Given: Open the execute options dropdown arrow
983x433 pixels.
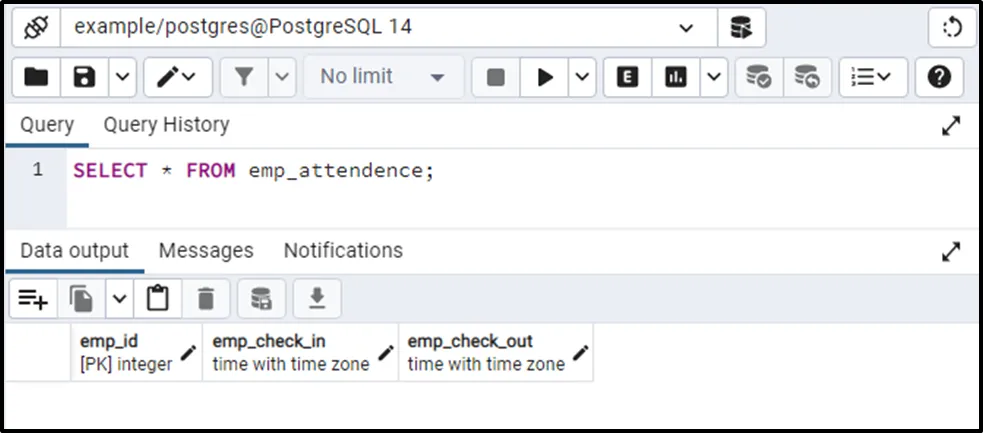Looking at the screenshot, I should coord(583,77).
